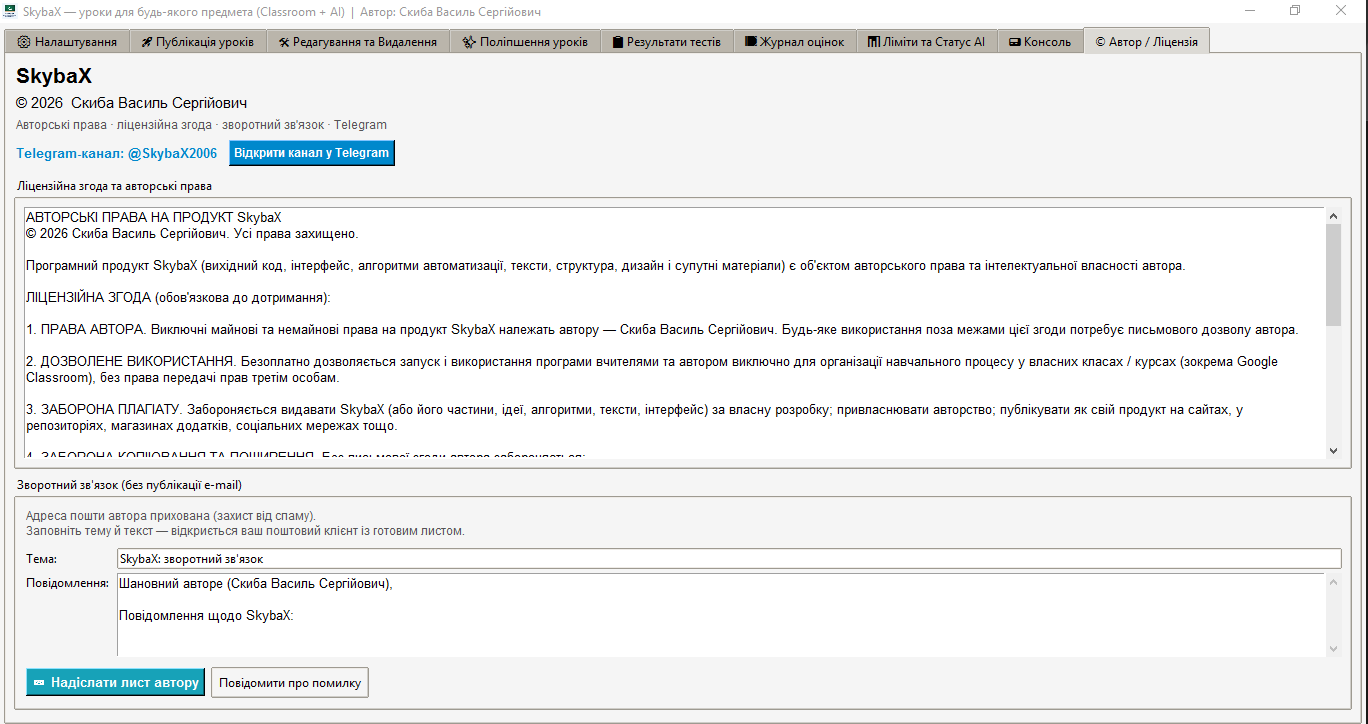Open Редагування та Видалення tab
Viewport: 1368px width, 724px height.
click(358, 42)
